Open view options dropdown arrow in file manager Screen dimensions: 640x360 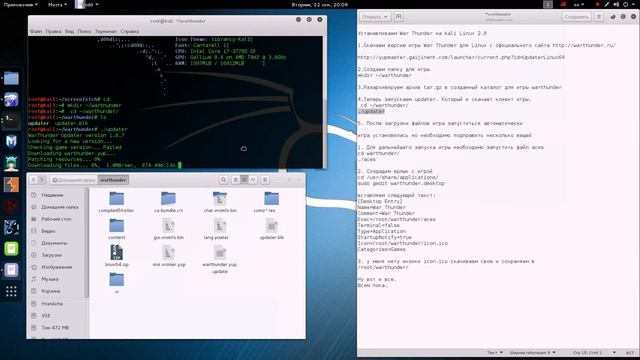253,180
